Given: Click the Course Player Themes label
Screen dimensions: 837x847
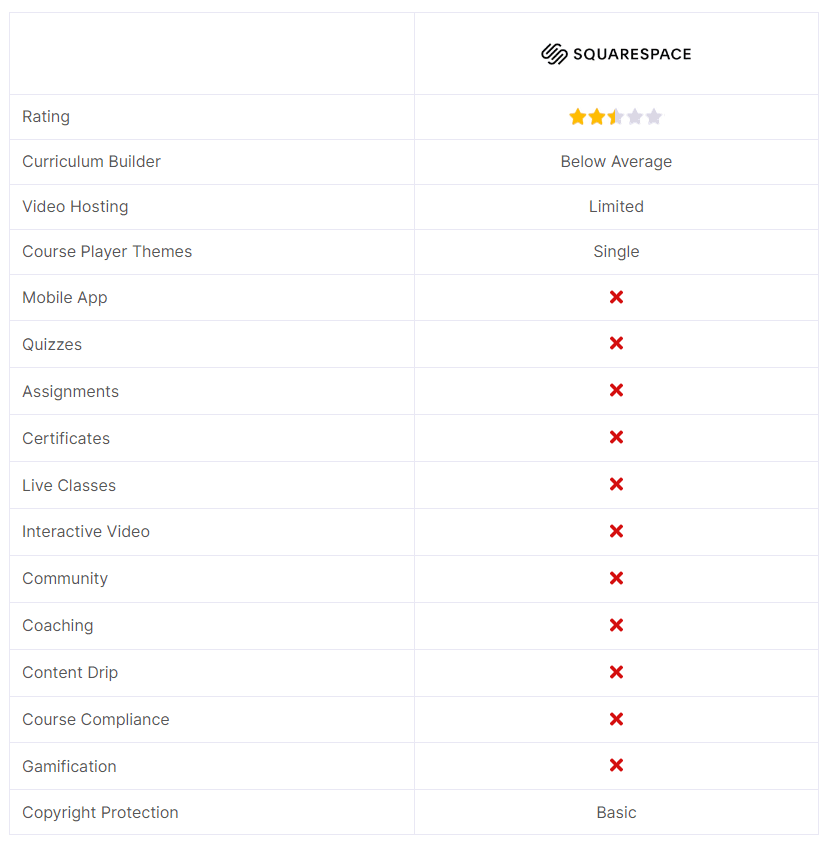Looking at the screenshot, I should 107,252.
